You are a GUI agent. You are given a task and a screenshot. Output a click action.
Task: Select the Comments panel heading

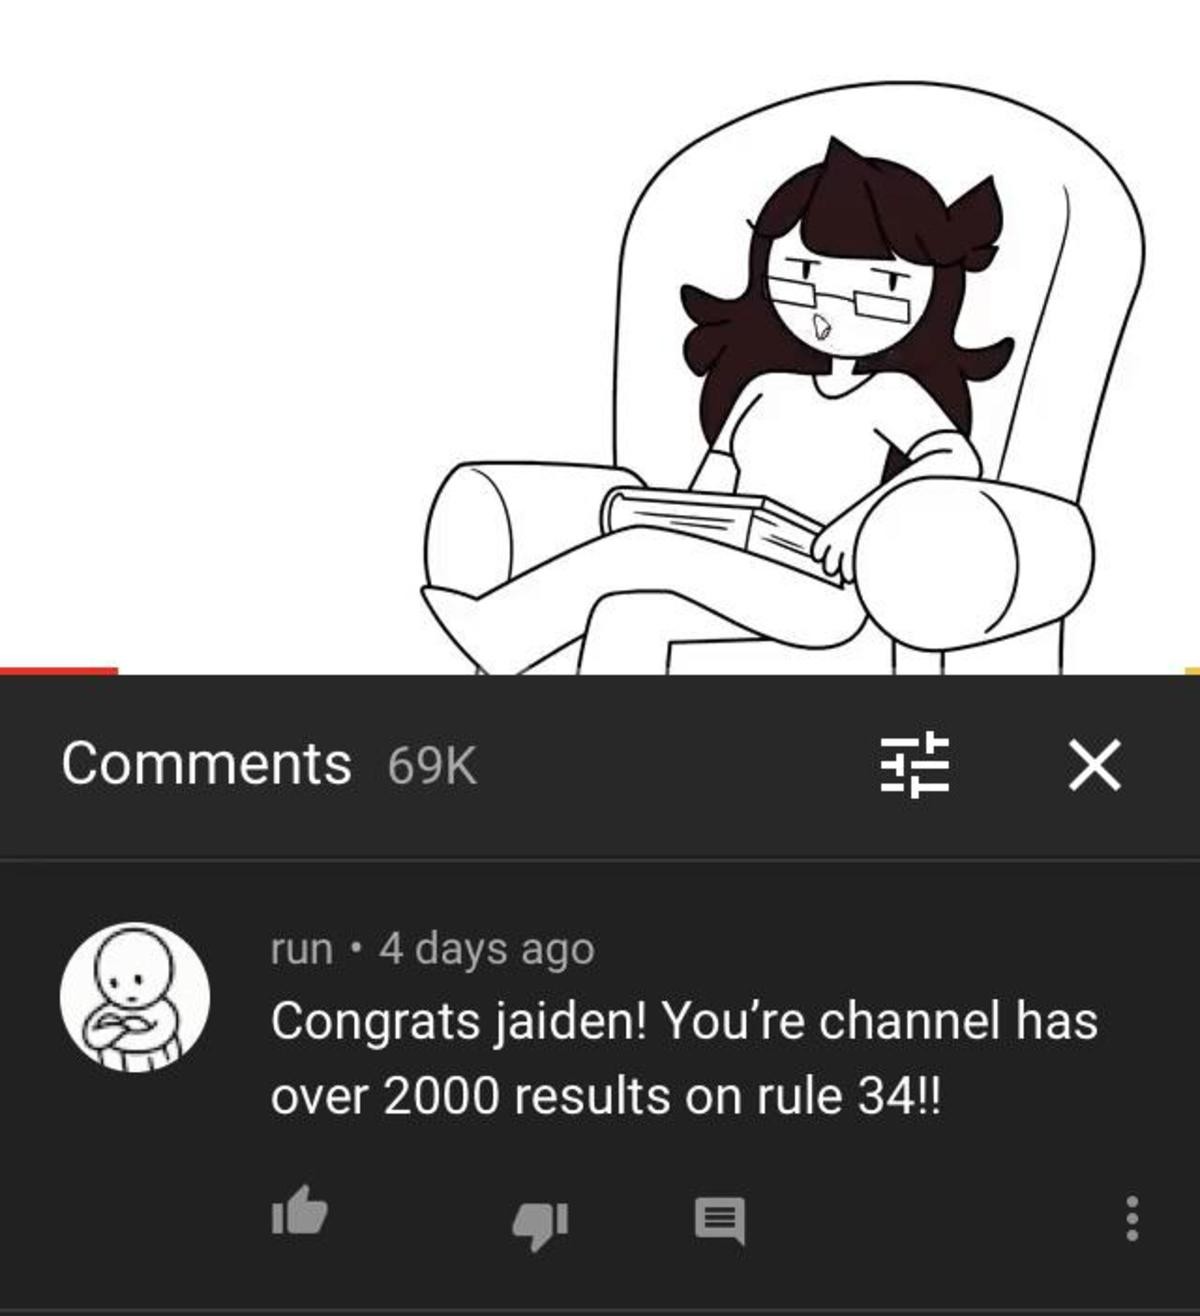[x=206, y=764]
